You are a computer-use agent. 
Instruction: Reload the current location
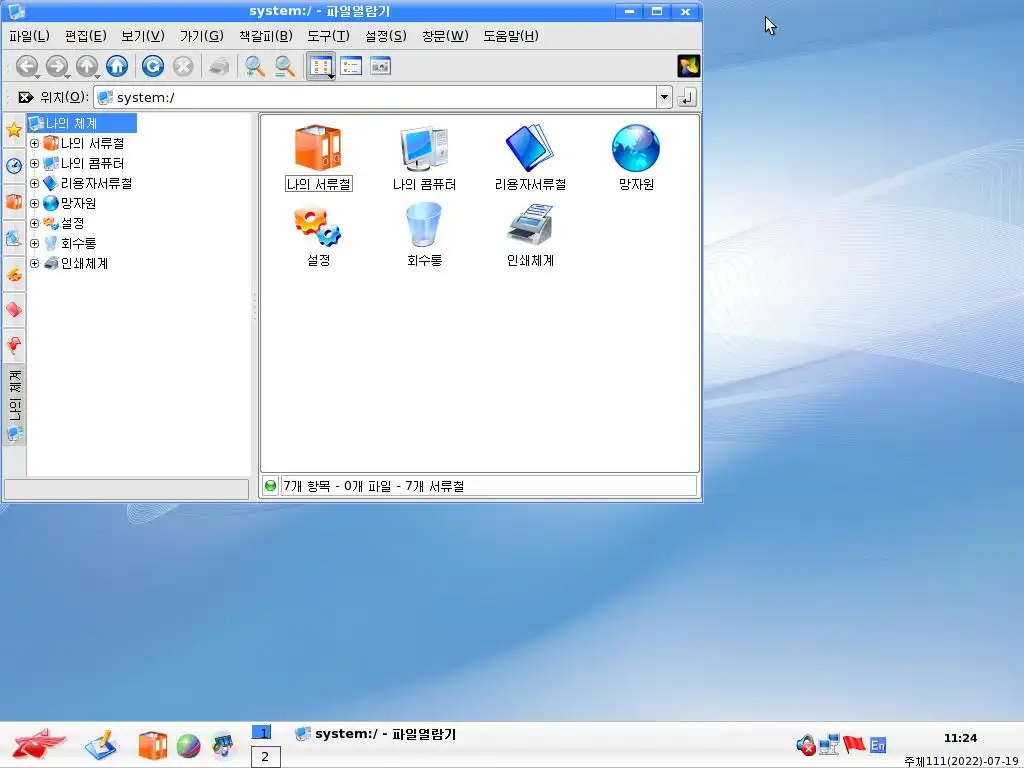click(x=153, y=66)
